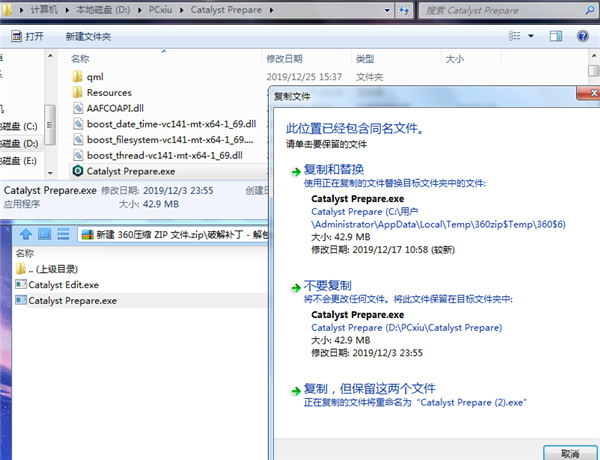Choose 不要复制 option
600x460 pixels.
pos(328,285)
